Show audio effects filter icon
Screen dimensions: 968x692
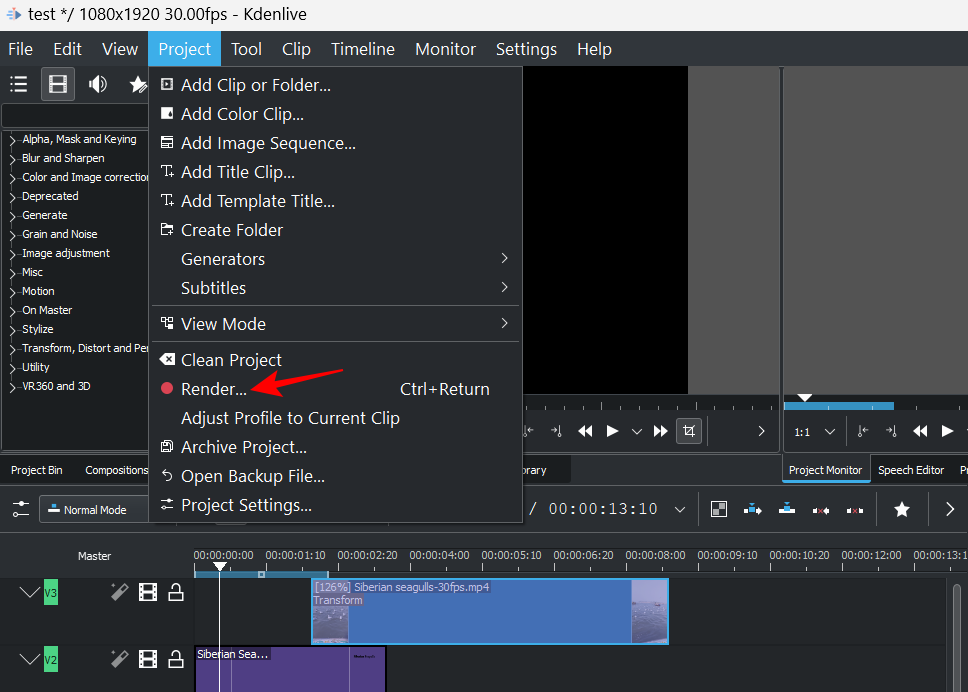(98, 84)
